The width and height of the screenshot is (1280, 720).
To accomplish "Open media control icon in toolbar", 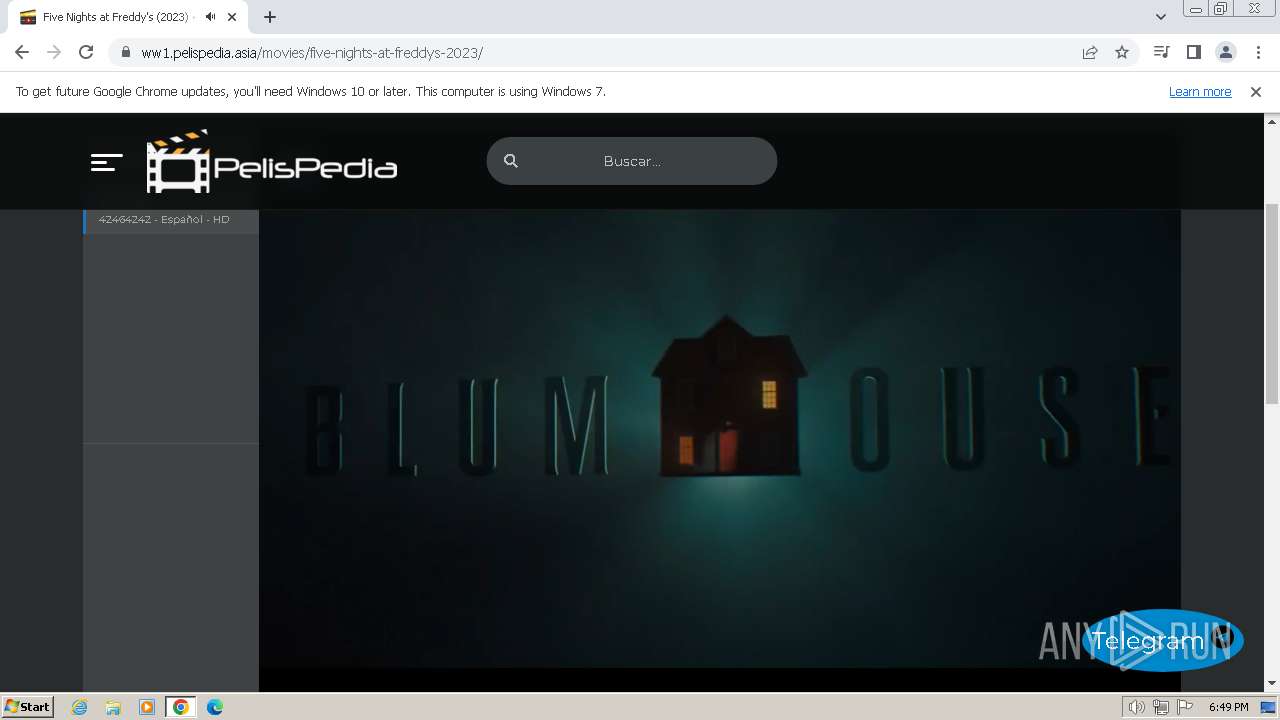I will 1161,52.
